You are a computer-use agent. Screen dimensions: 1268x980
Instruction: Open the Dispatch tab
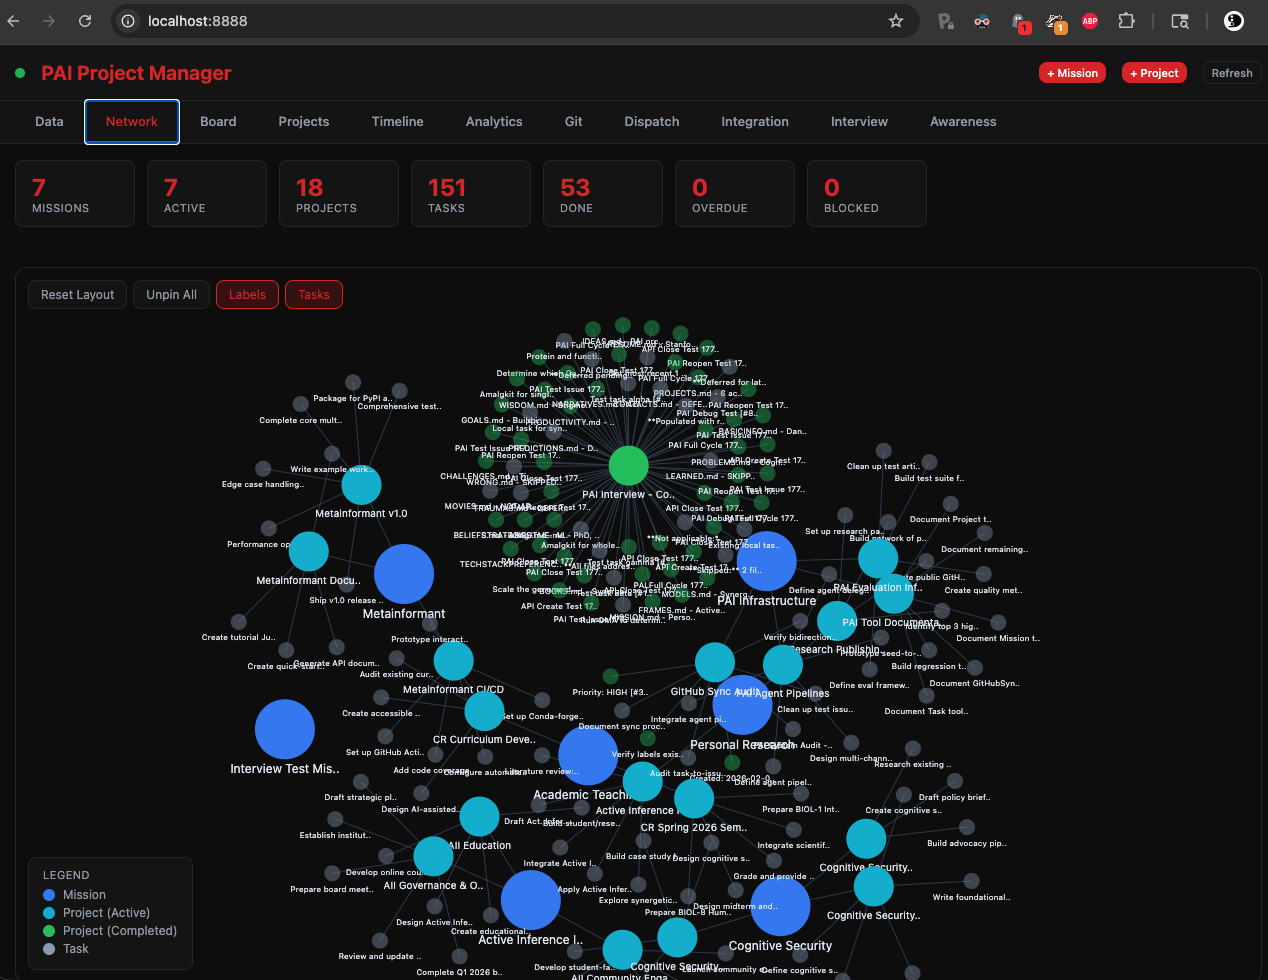tap(652, 122)
